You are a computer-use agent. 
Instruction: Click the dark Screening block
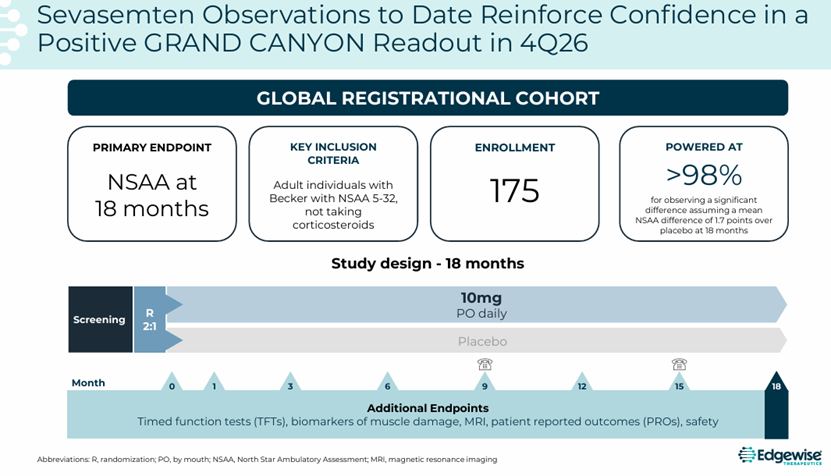pyautogui.click(x=100, y=320)
